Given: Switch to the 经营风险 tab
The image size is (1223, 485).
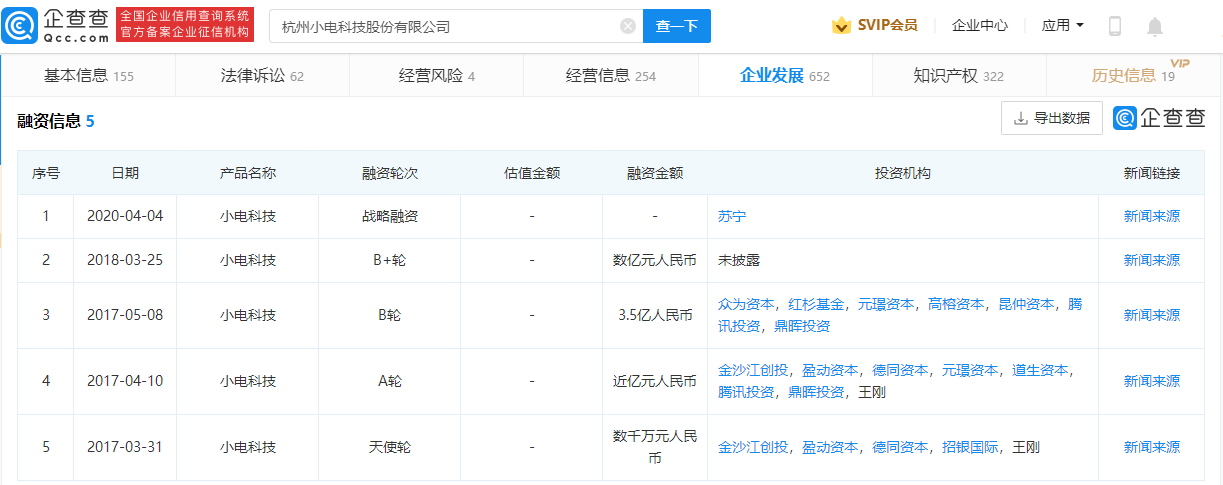Looking at the screenshot, I should pos(436,76).
